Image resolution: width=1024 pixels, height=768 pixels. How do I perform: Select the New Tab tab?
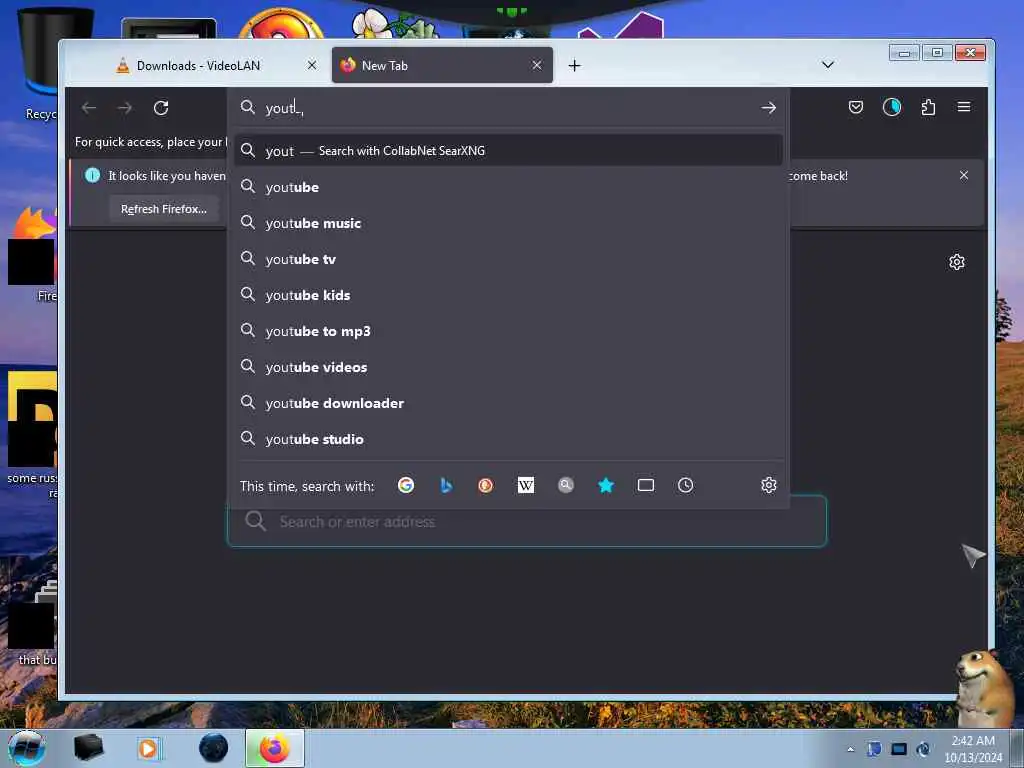pos(442,65)
